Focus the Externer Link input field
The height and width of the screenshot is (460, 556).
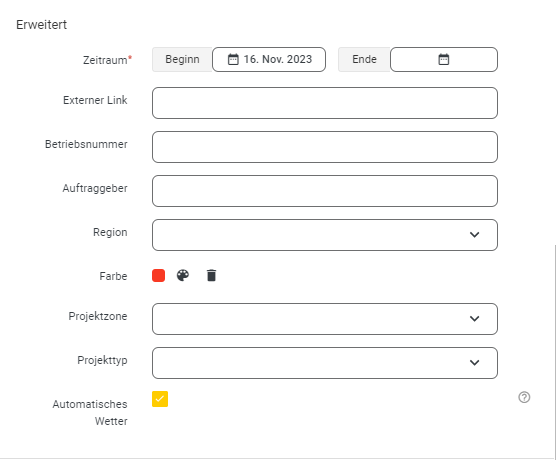[x=325, y=103]
